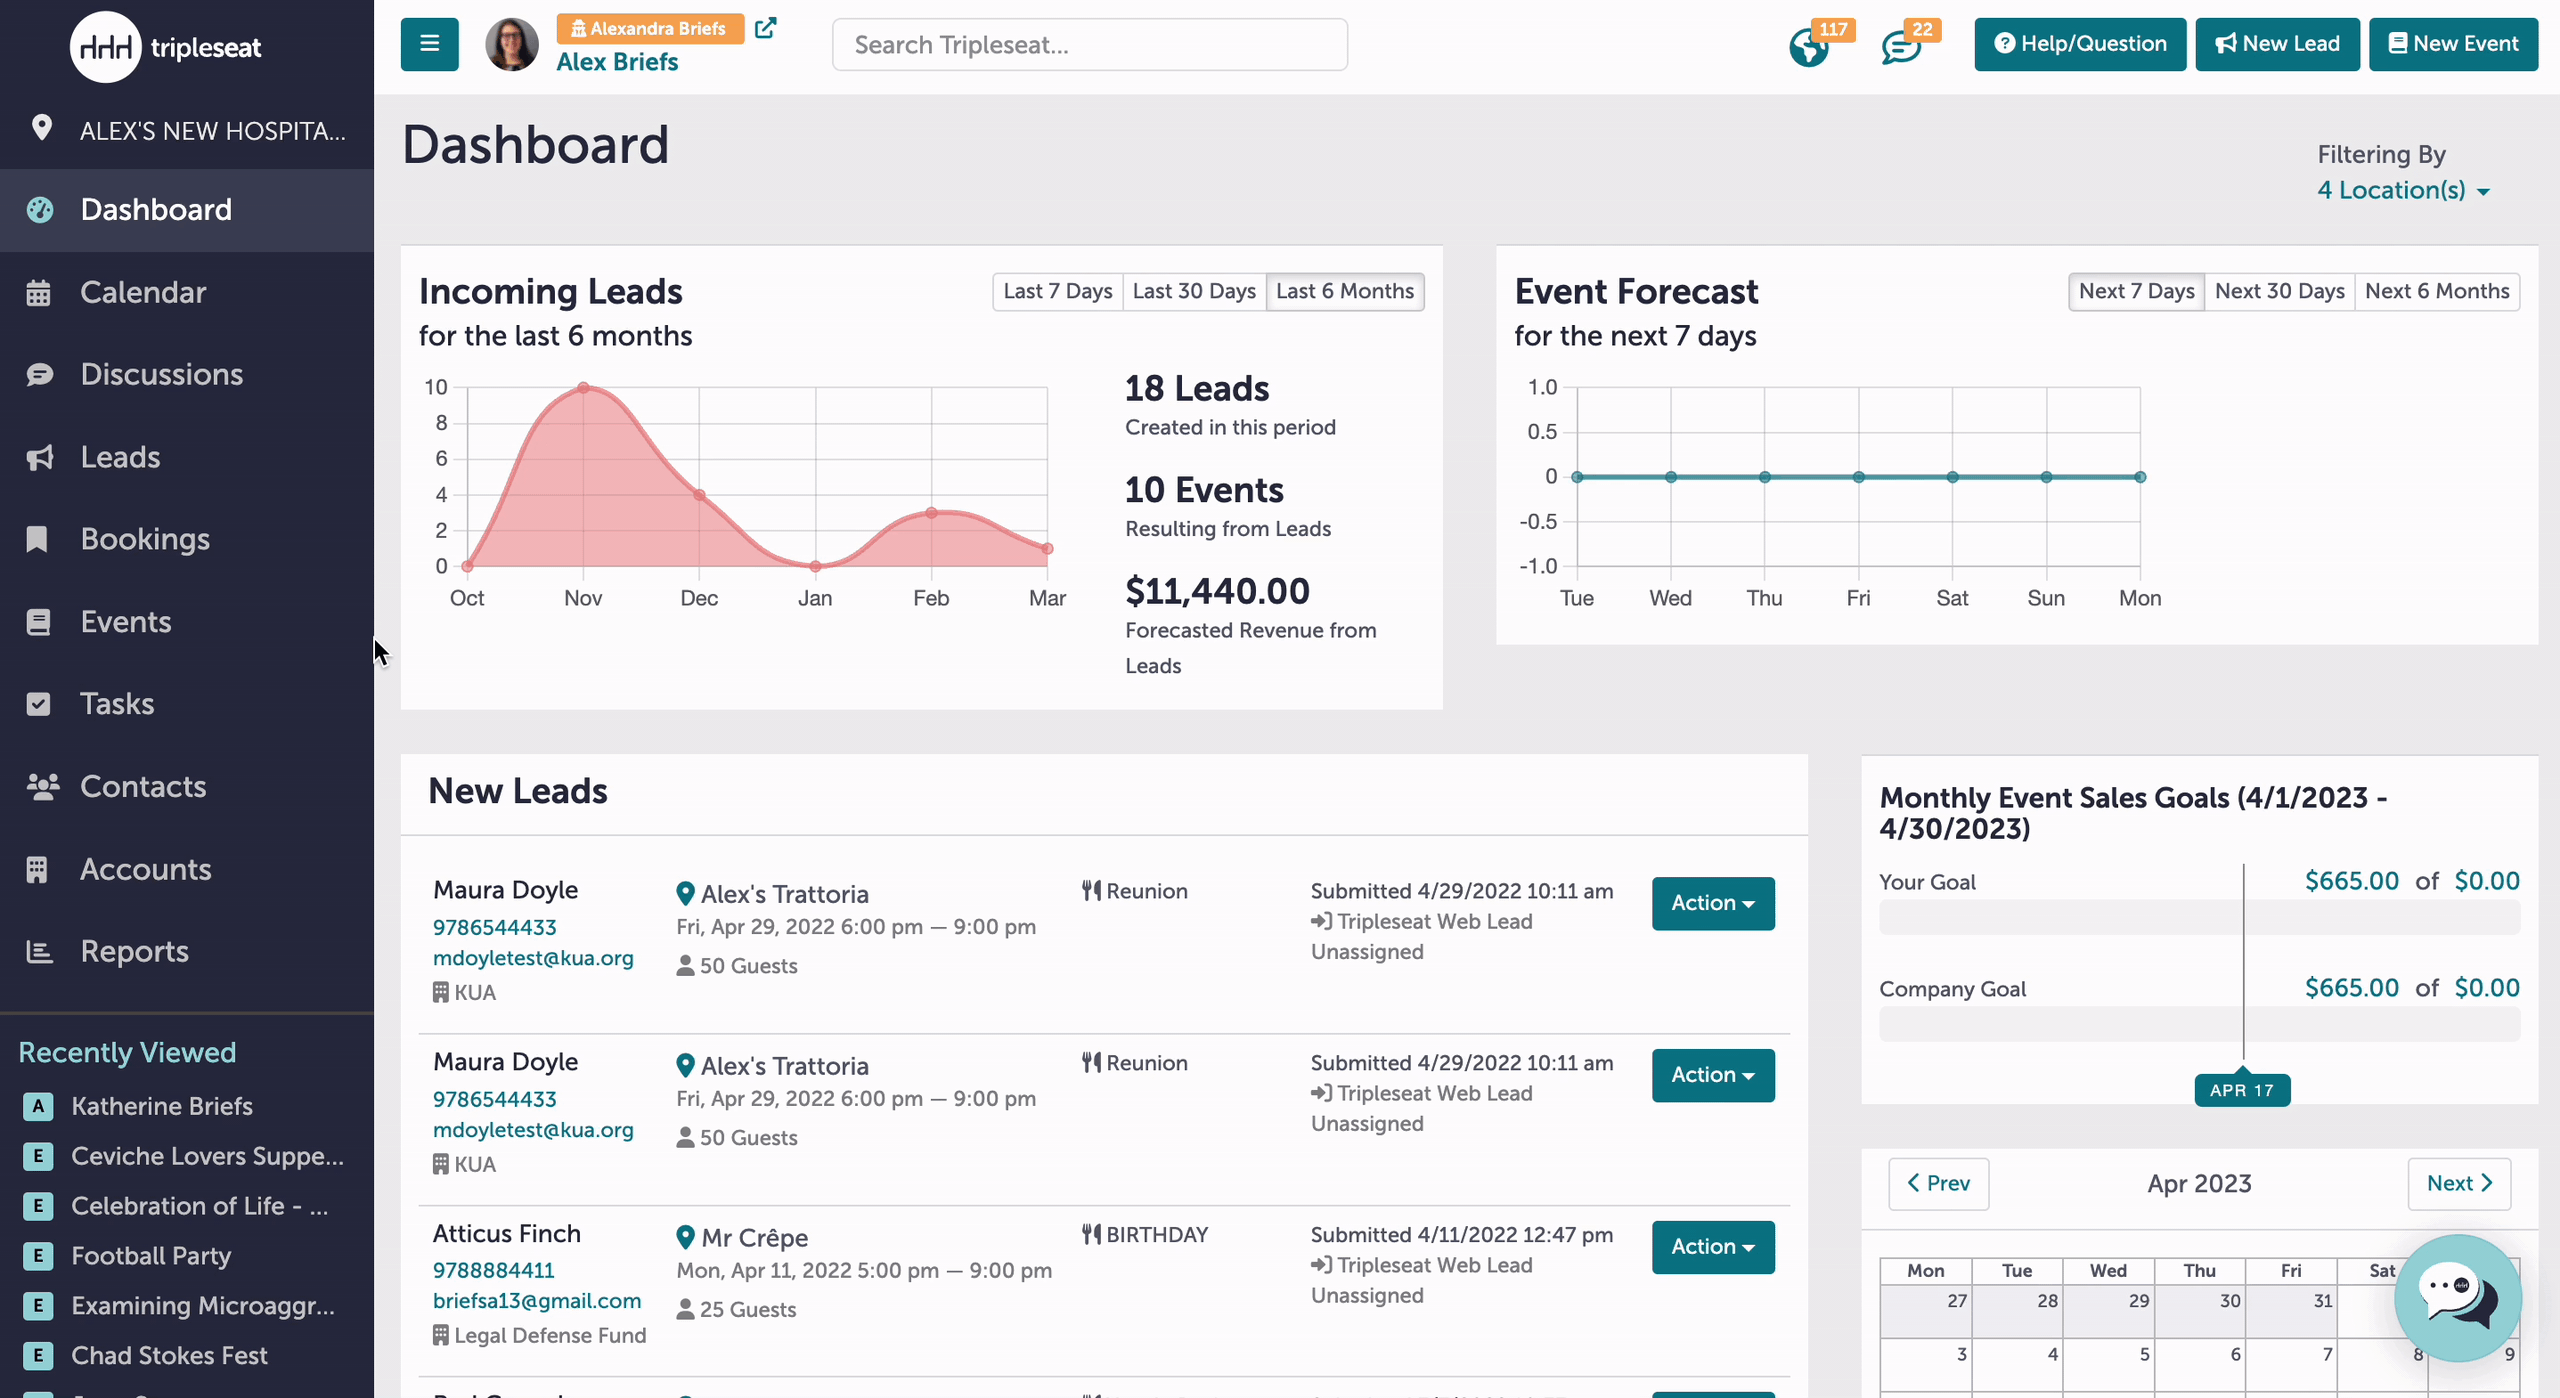
Task: Open the Action dropdown for the first Maura Doyle lead
Action: (x=1713, y=903)
